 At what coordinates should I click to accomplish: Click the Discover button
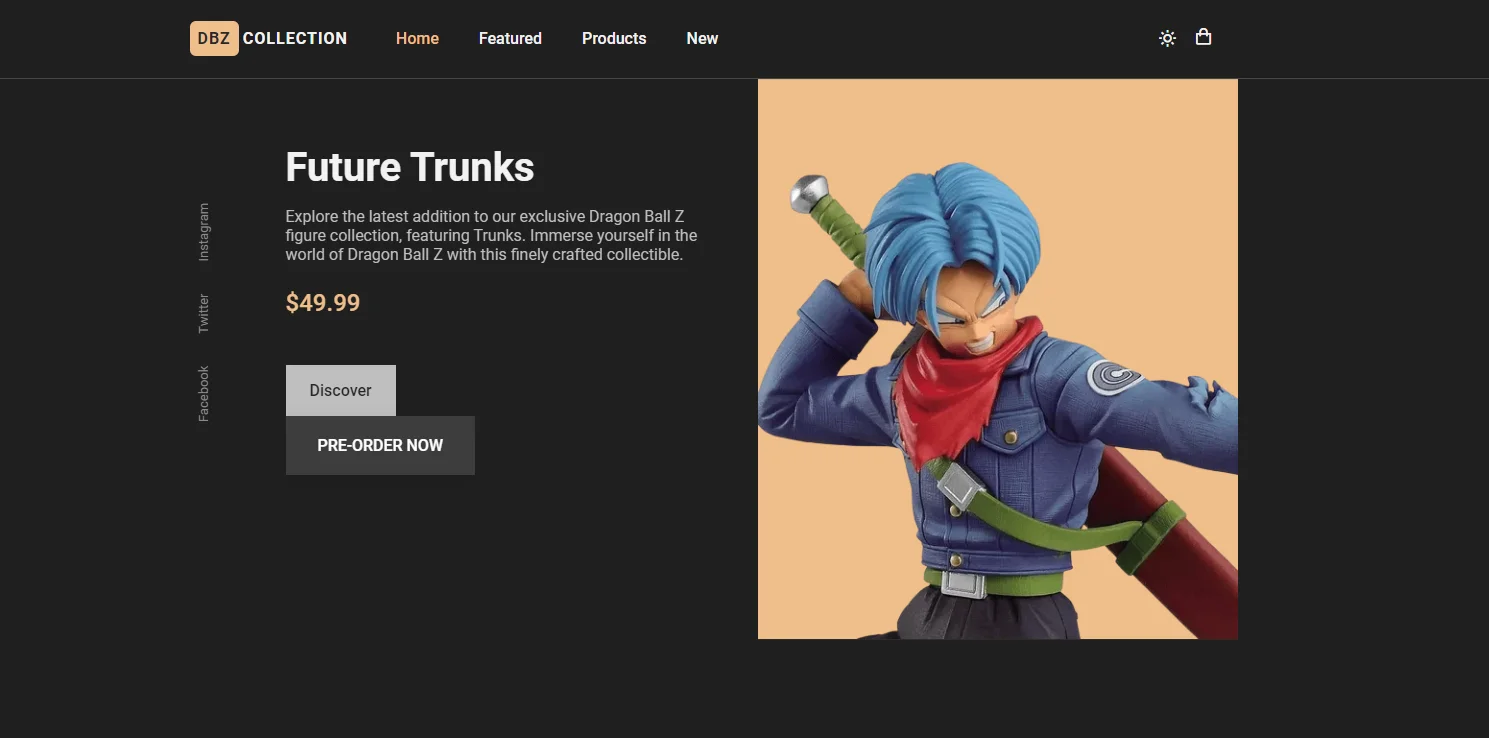(341, 390)
